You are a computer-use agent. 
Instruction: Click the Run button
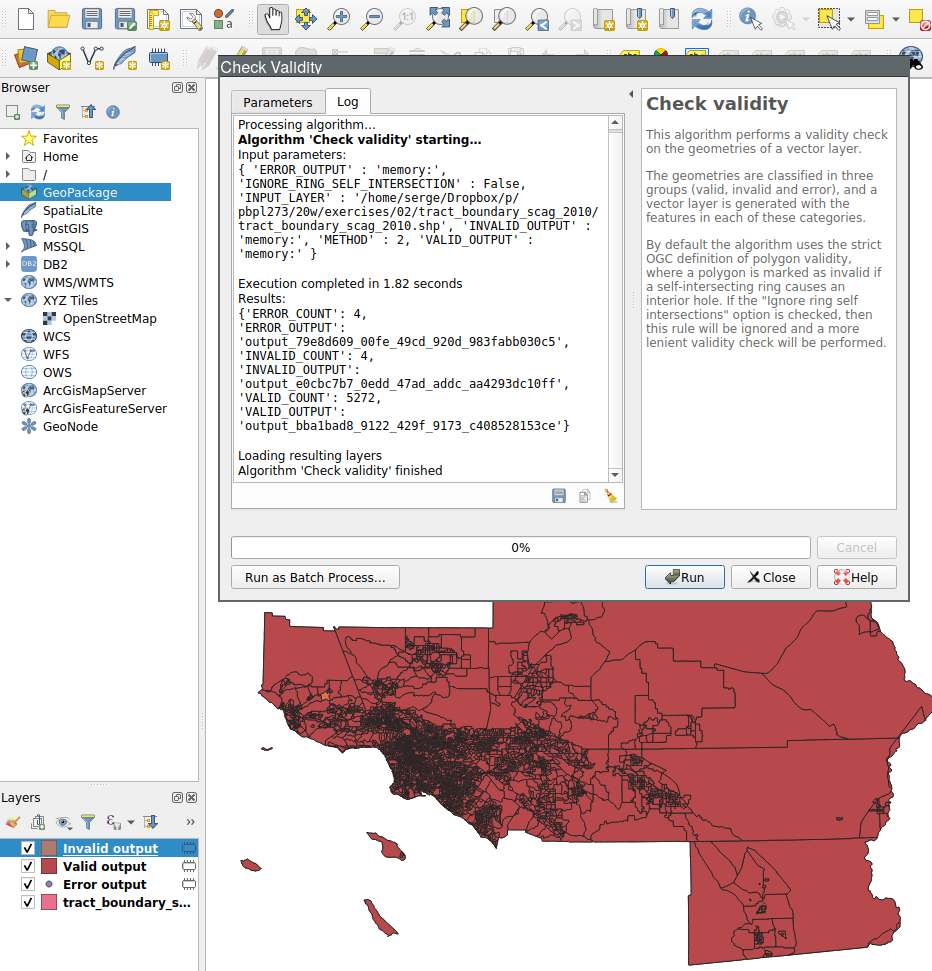tap(684, 577)
